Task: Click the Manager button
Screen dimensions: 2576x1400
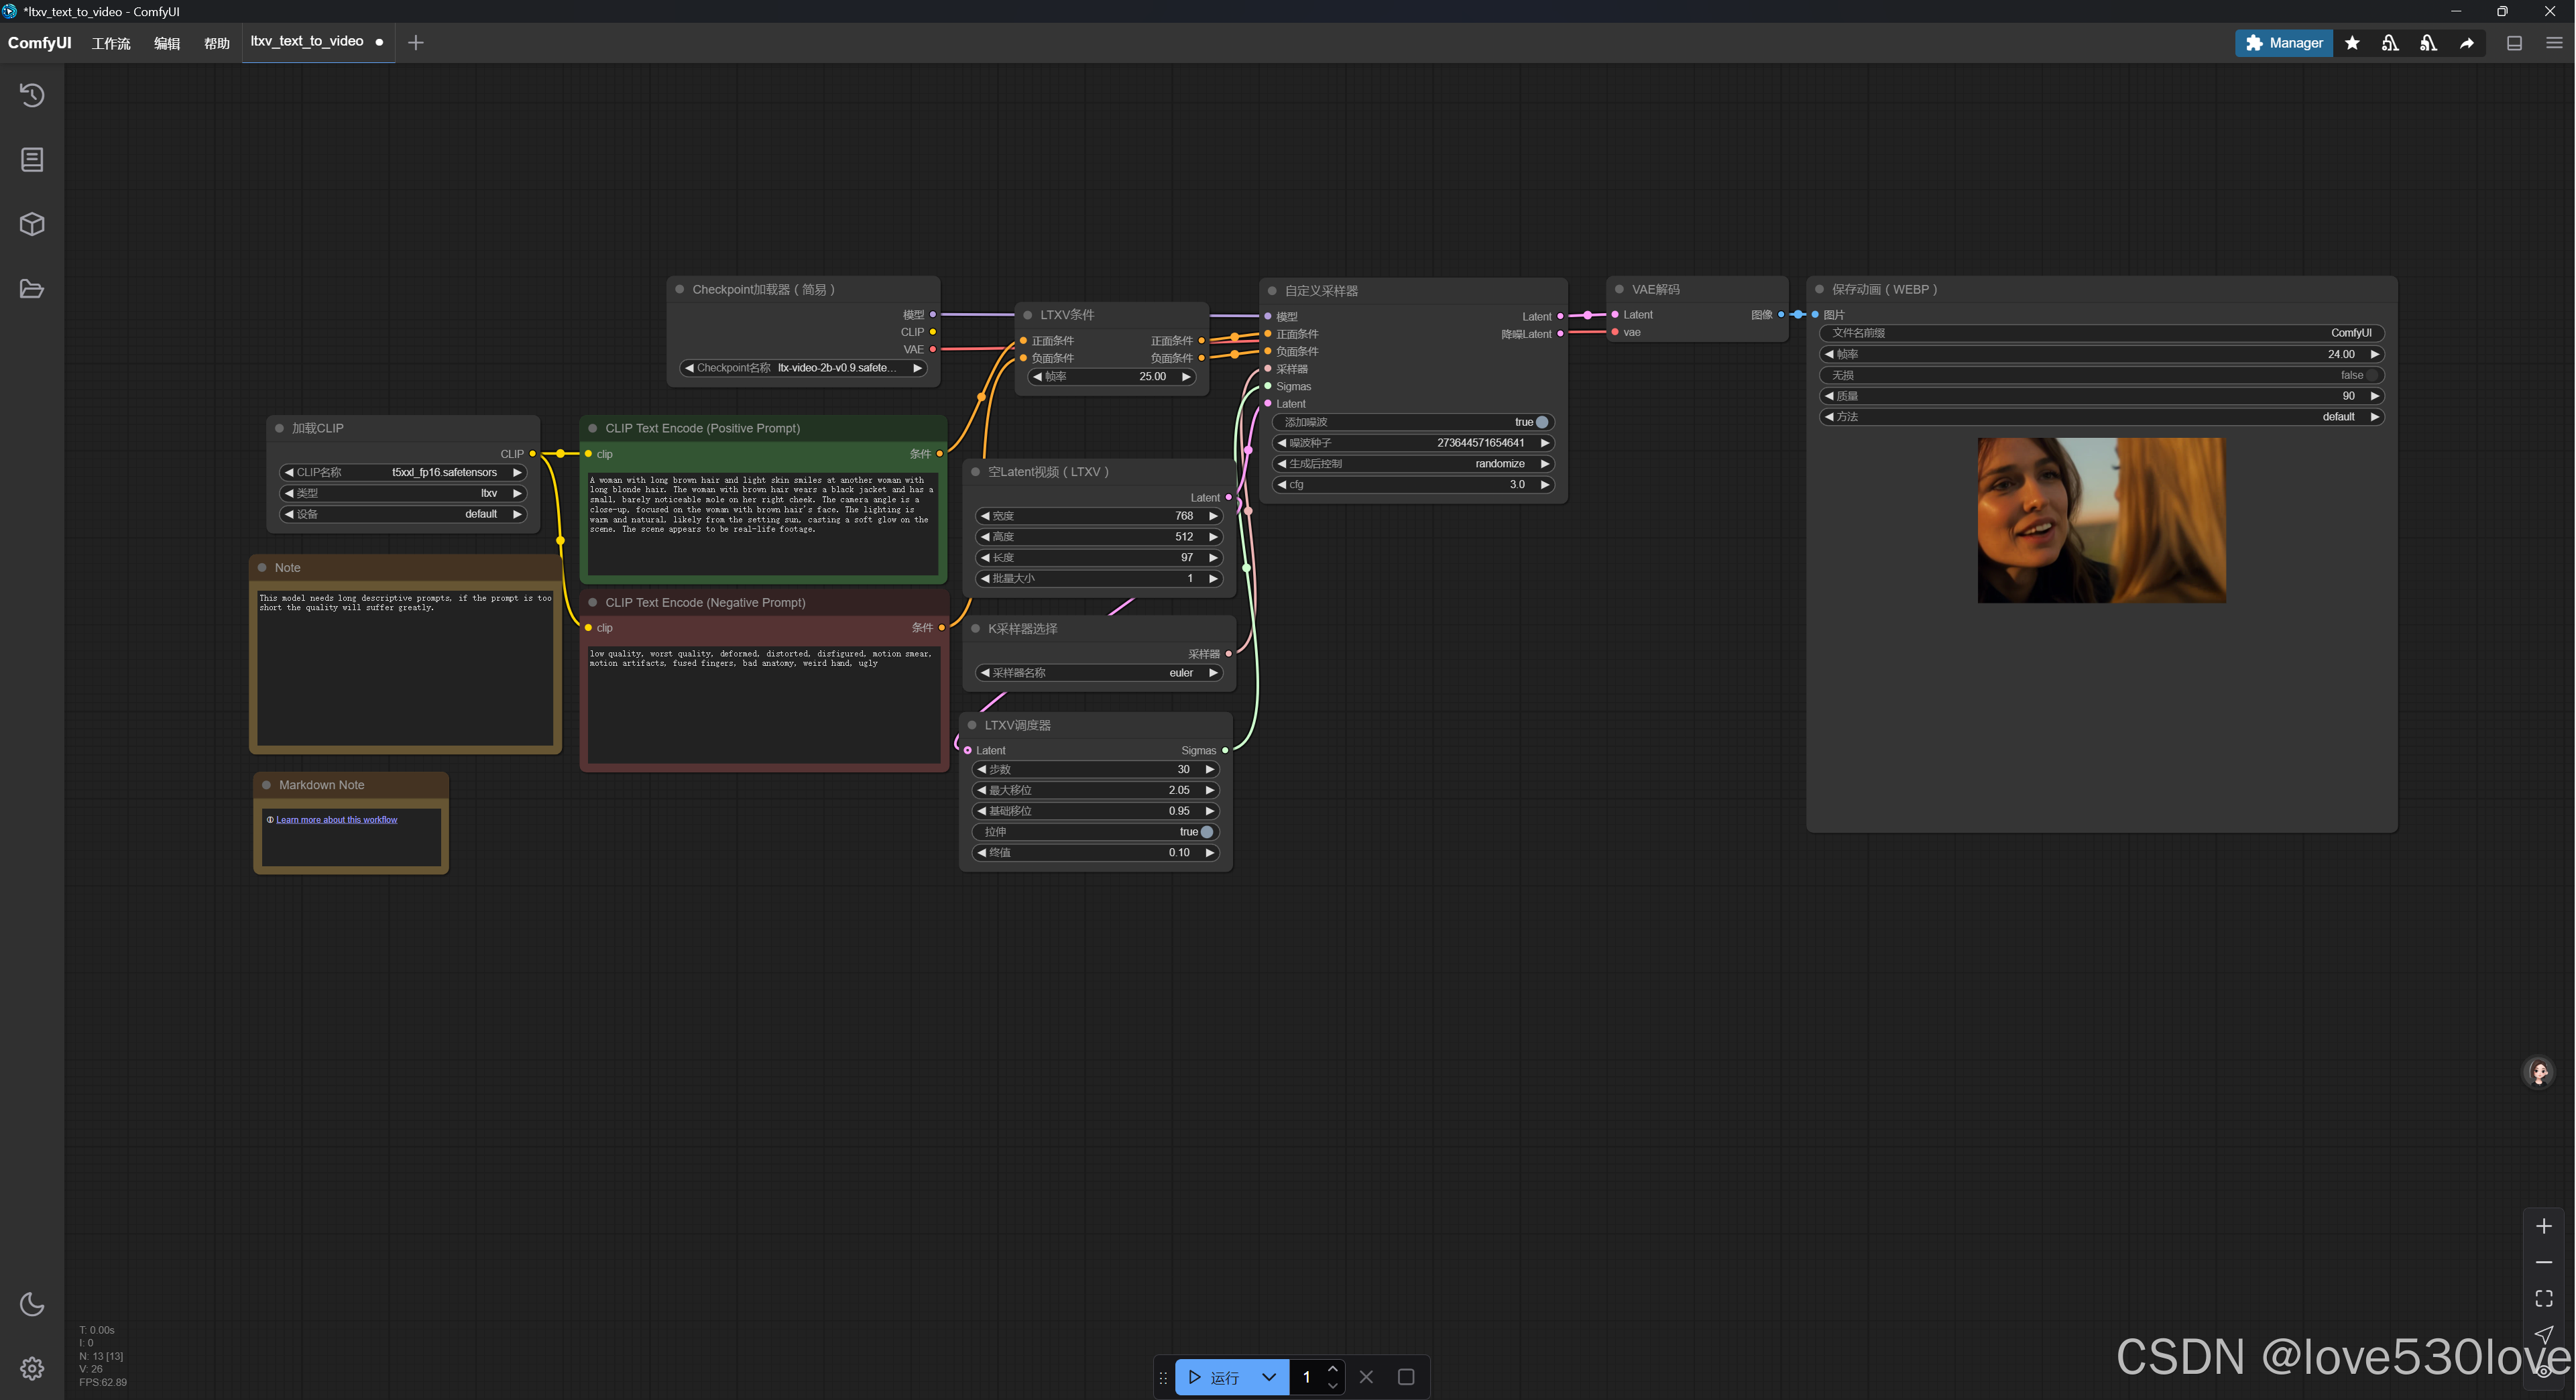Action: click(x=2284, y=43)
